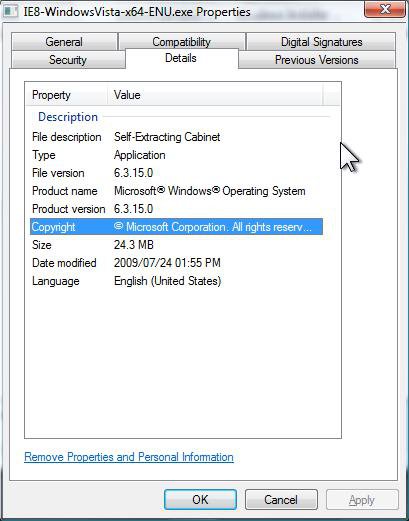Select the File version row
Screen dimensions: 409x521
point(176,173)
